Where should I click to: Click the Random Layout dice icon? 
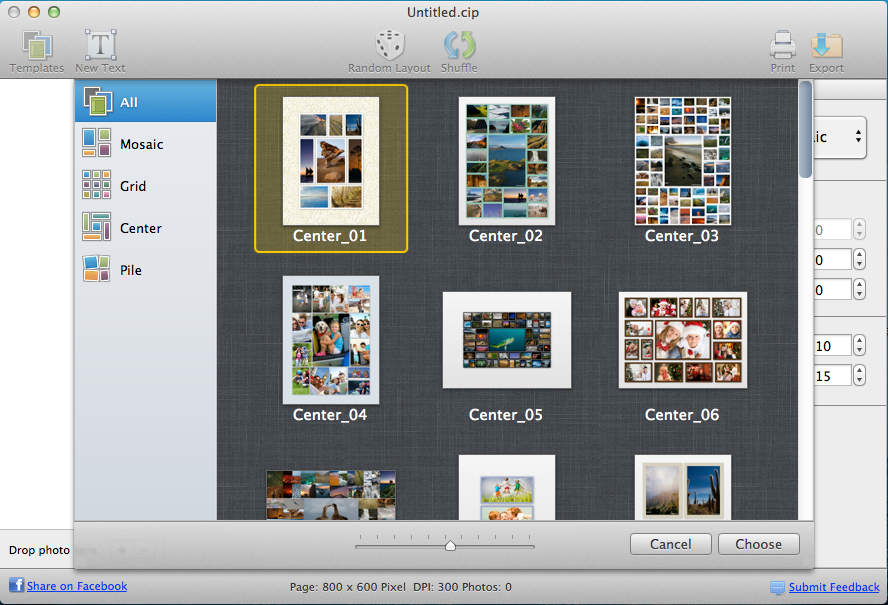pyautogui.click(x=390, y=45)
